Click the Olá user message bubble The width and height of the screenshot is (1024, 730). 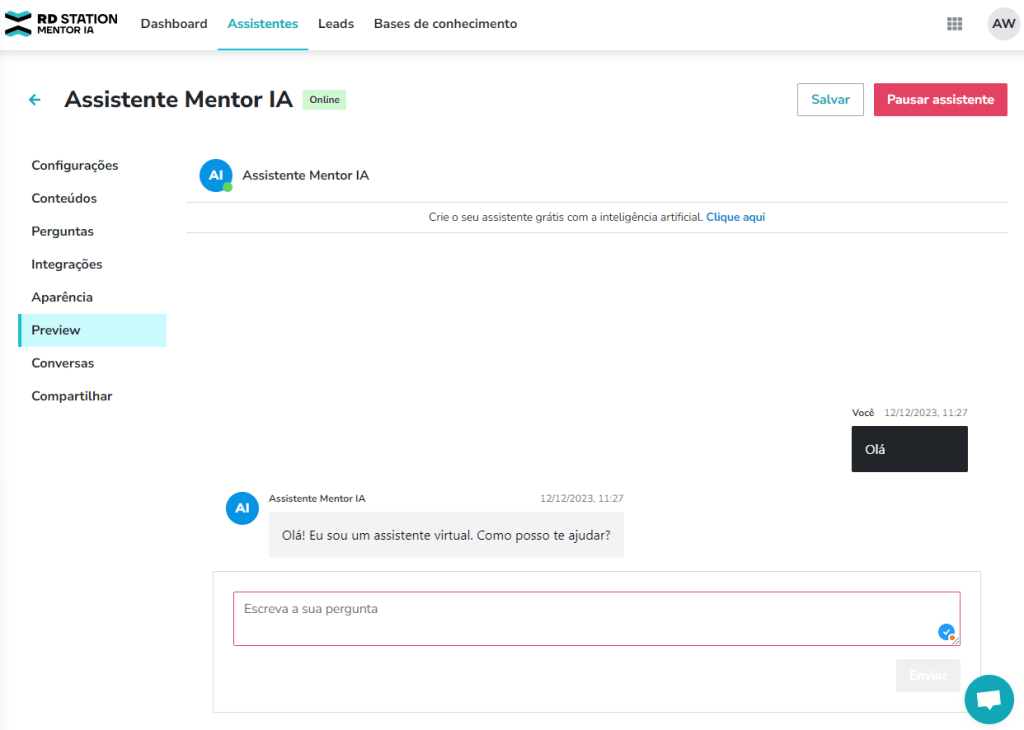(909, 449)
